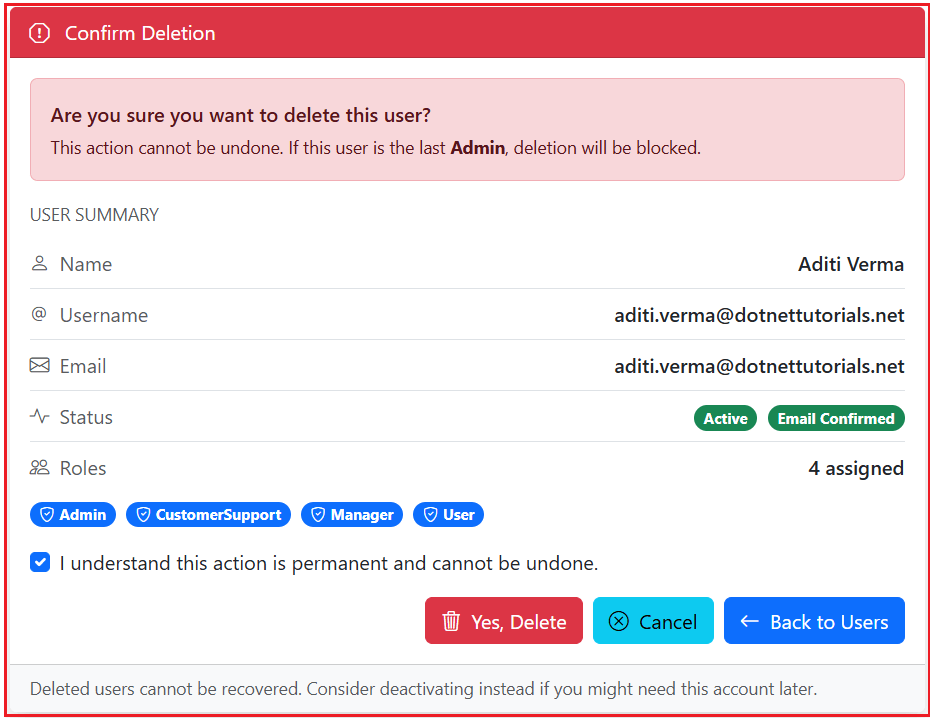The image size is (932, 720).
Task: Click the shield icon inside the Manager badge
Action: coord(318,514)
